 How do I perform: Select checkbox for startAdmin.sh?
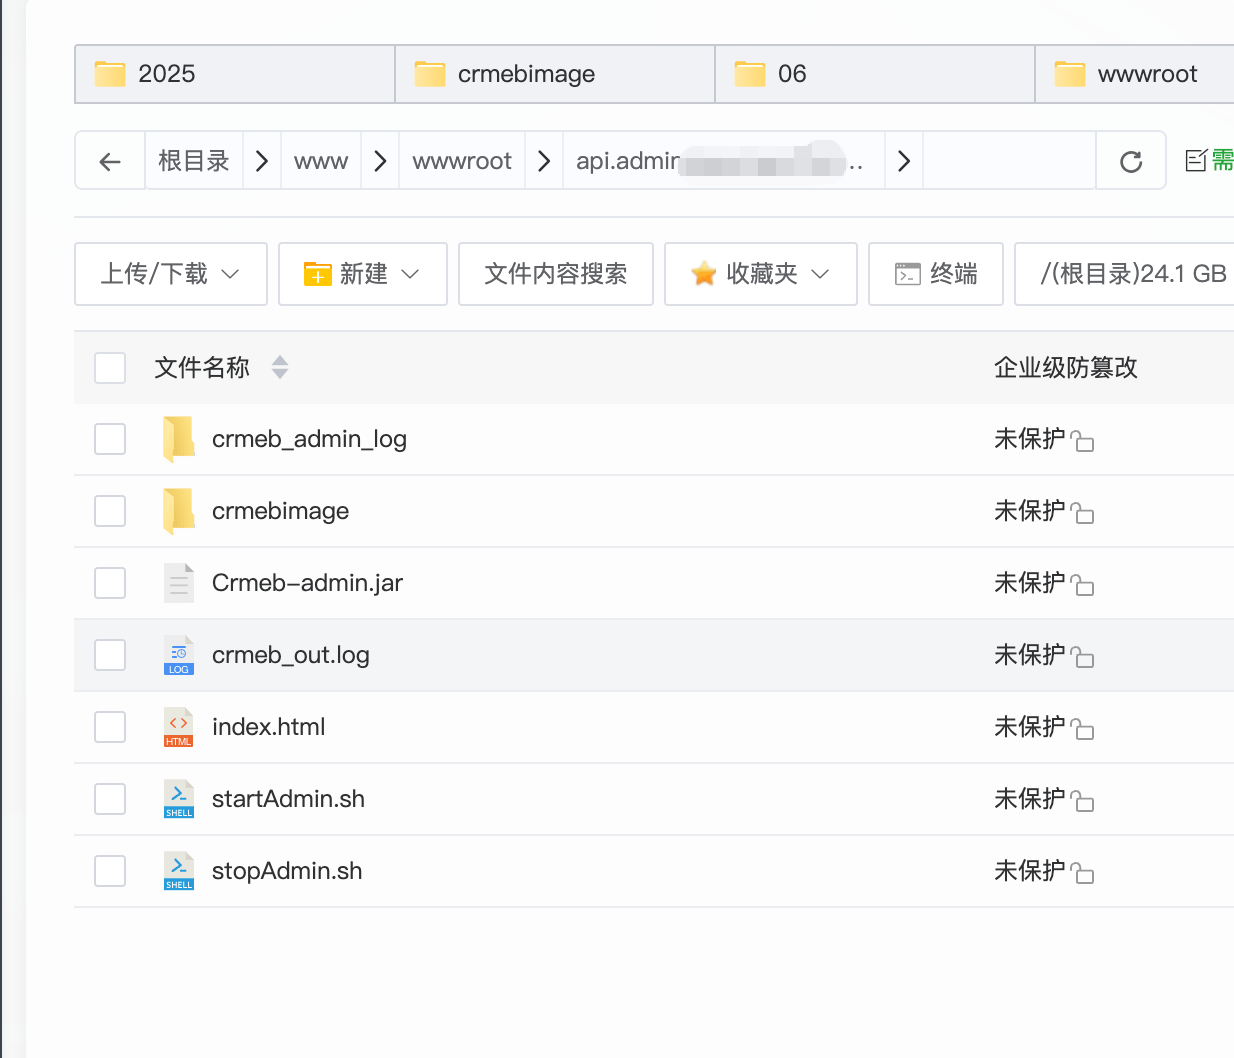click(x=110, y=799)
